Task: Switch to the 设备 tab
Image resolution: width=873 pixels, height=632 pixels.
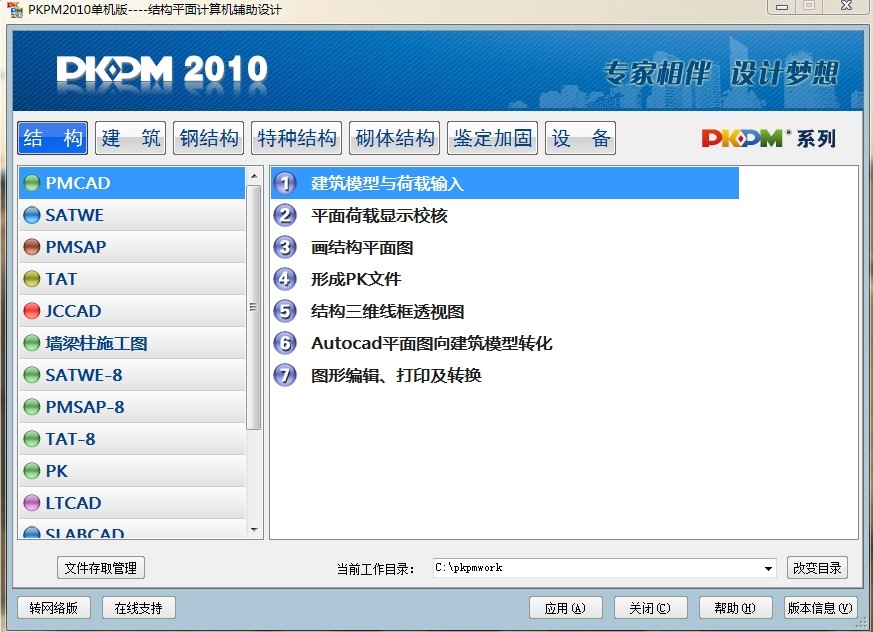Action: (581, 138)
